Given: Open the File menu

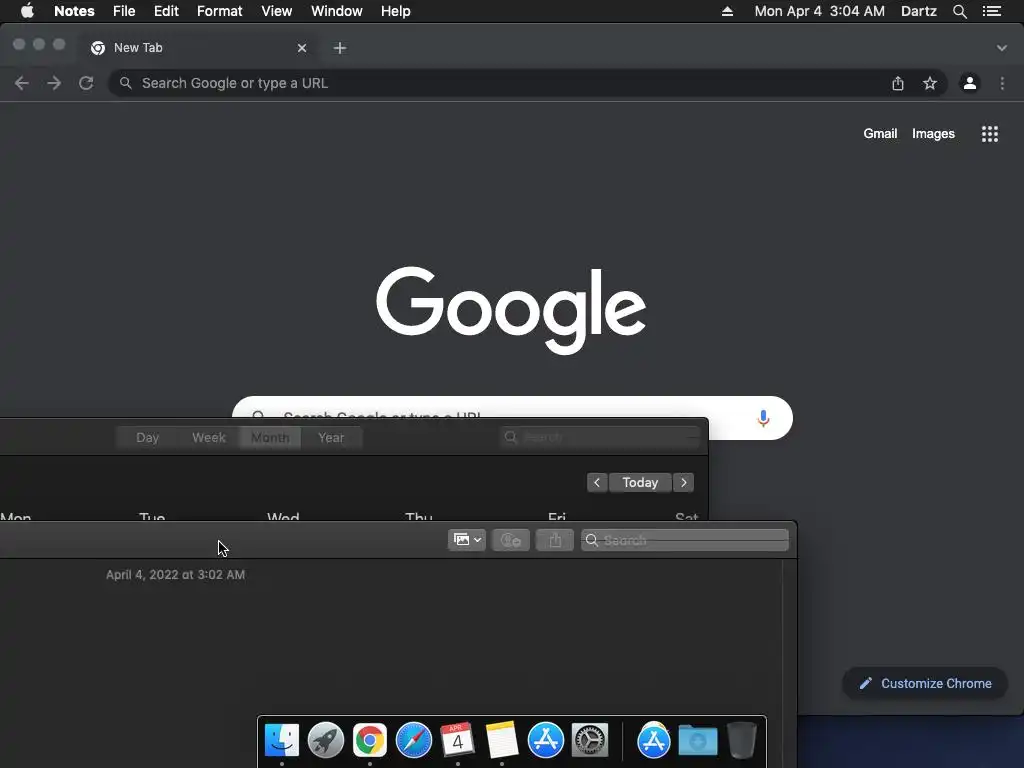Looking at the screenshot, I should click(x=123, y=11).
